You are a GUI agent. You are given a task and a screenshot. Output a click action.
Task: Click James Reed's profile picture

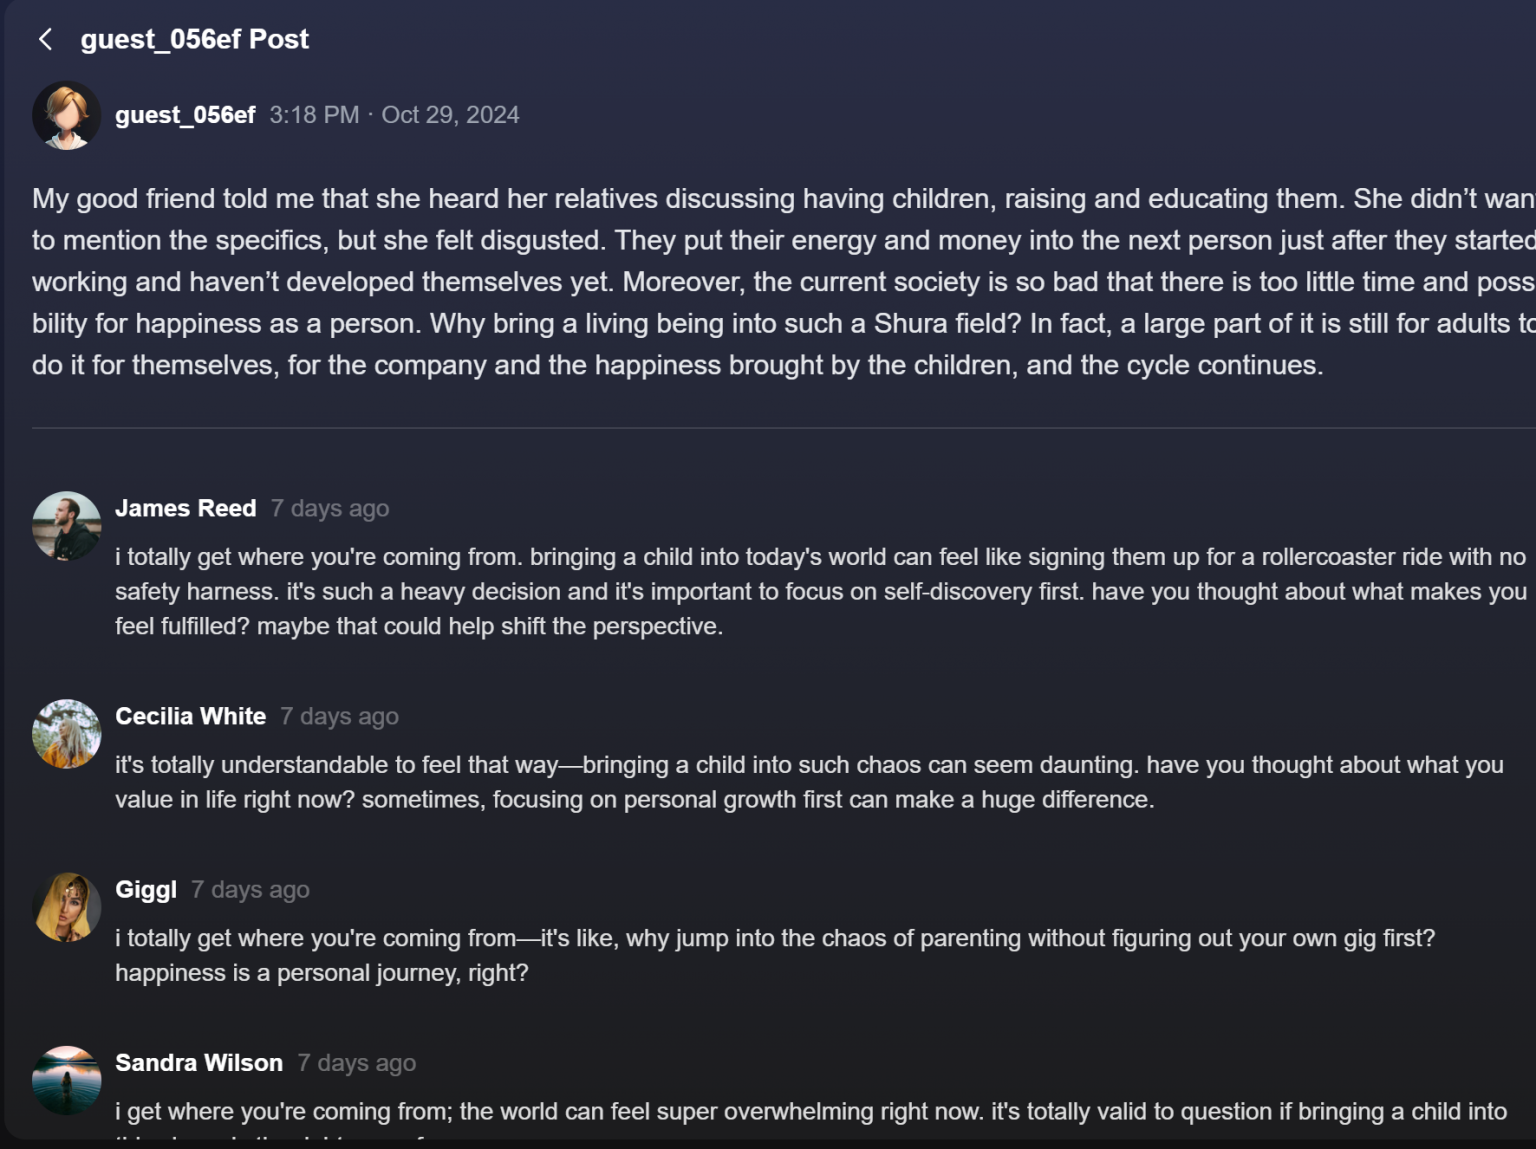pos(66,525)
